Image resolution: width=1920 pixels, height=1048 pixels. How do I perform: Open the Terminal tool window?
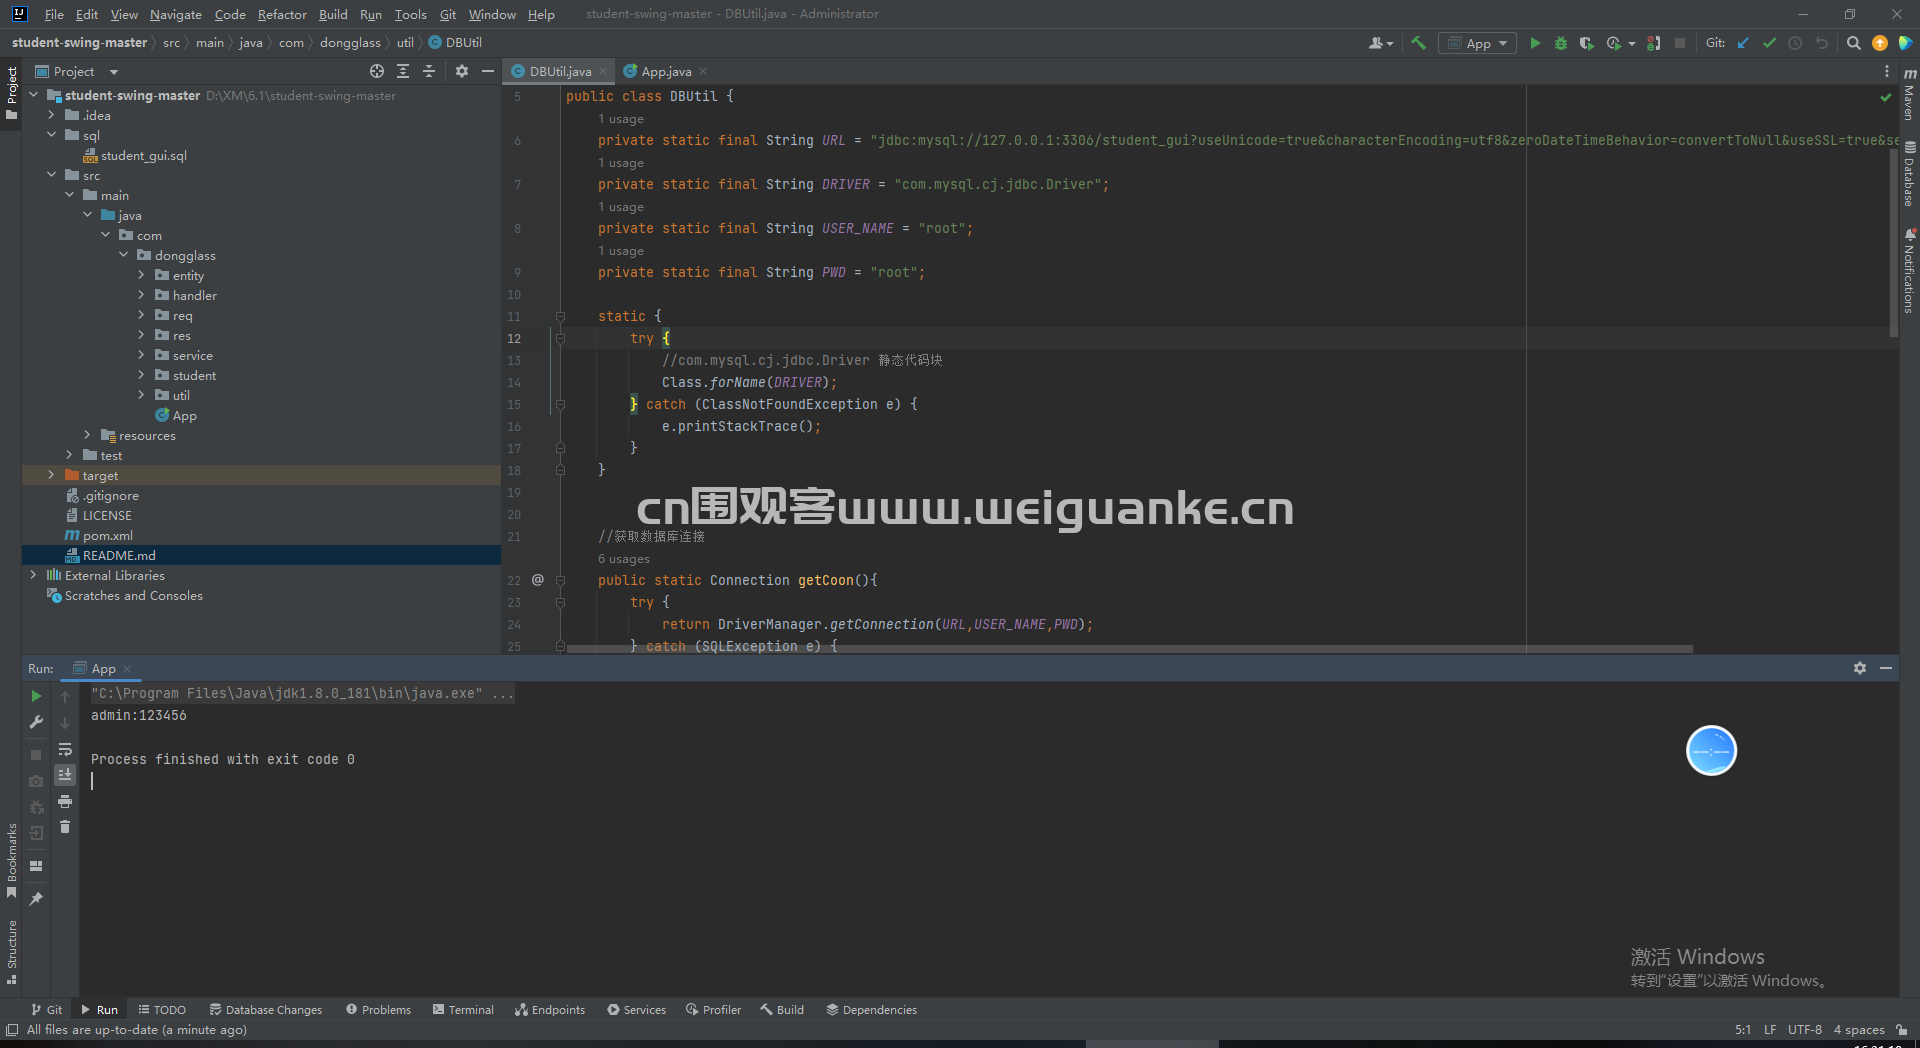[463, 1010]
